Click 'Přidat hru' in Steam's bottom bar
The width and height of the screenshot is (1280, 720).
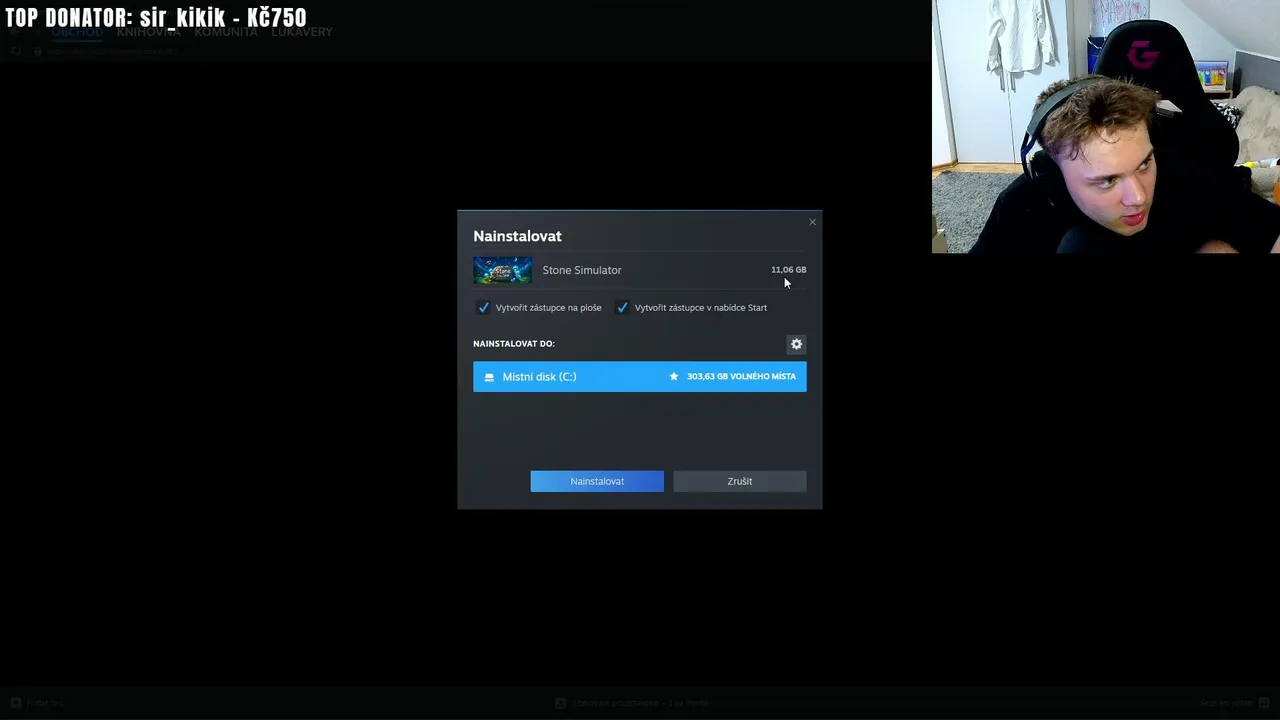click(x=37, y=703)
